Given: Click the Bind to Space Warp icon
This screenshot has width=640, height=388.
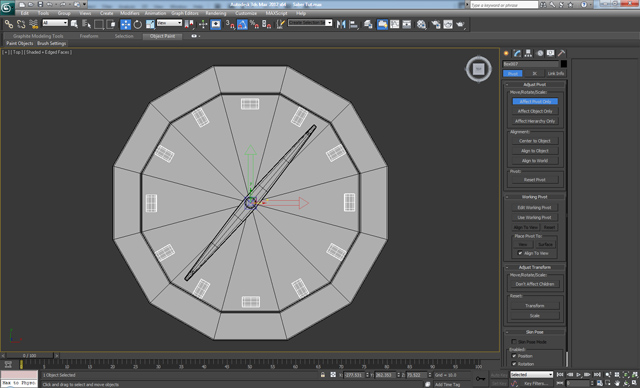Looking at the screenshot, I should 33,24.
